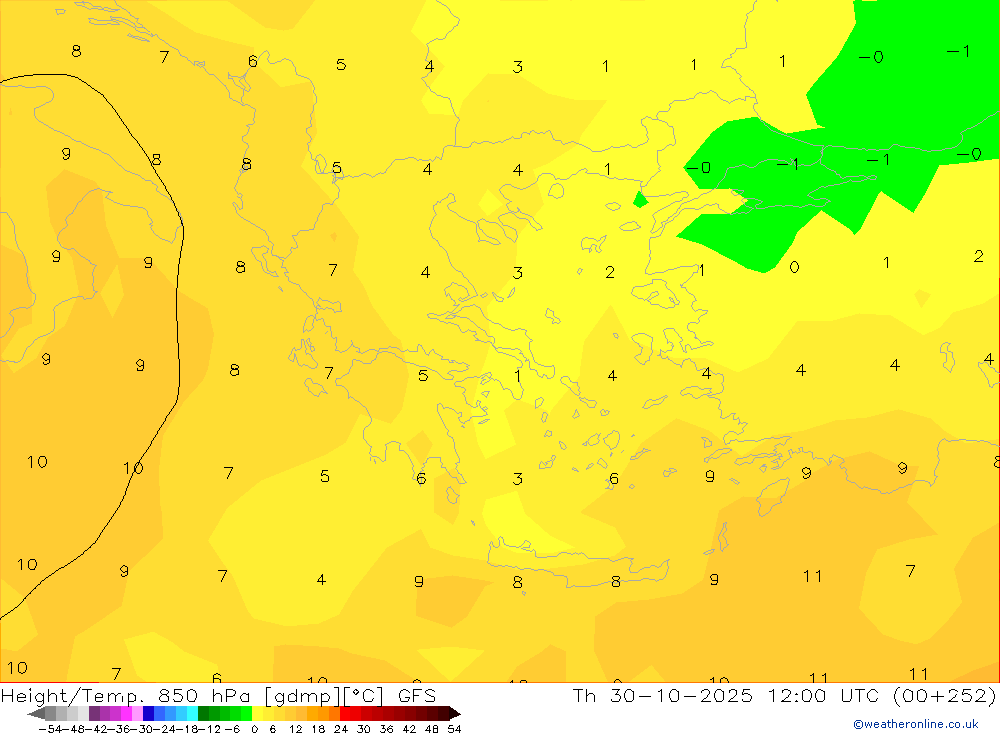Viewport: 1000px width, 733px height.
Task: Click the '54' legend label
Action: tap(455, 729)
